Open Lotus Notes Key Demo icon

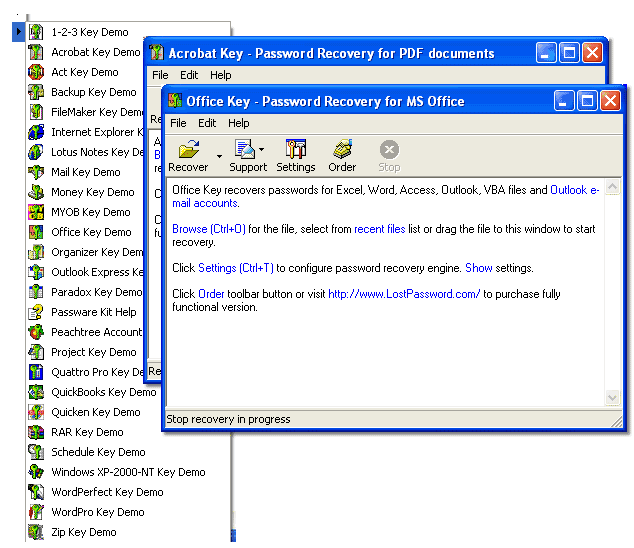point(36,152)
